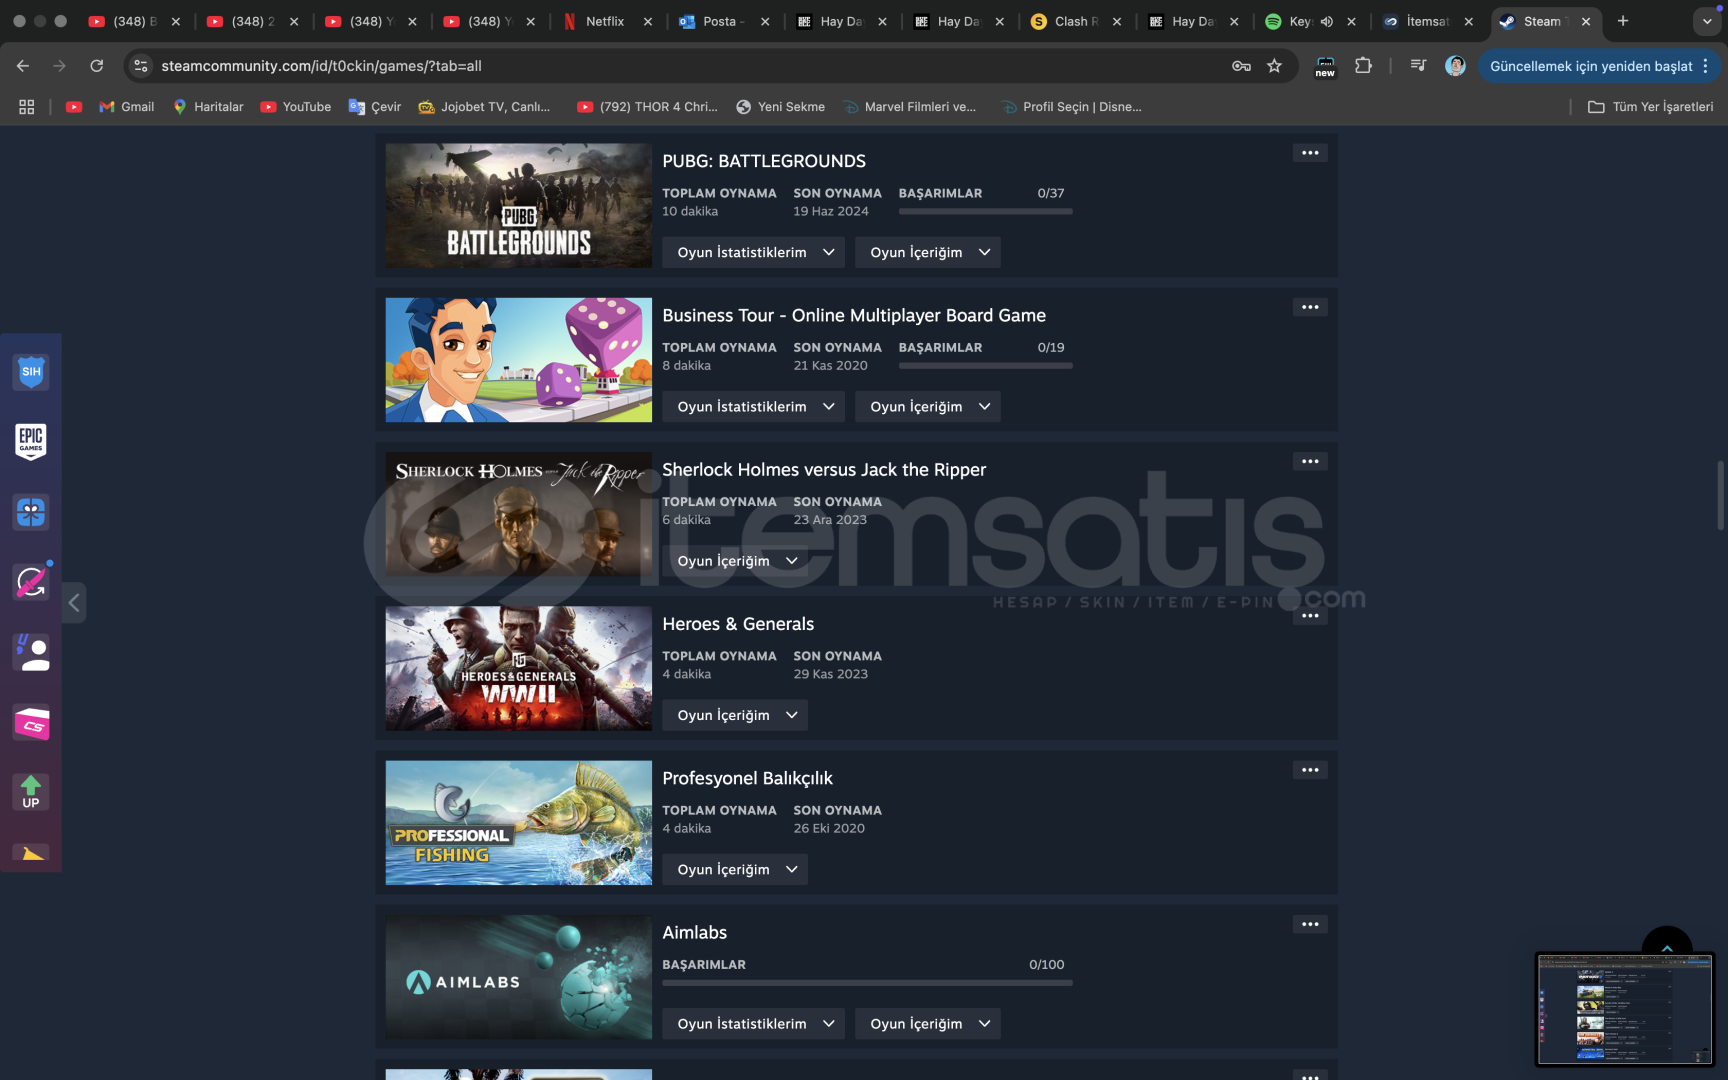Viewport: 1728px width, 1080px height.
Task: Open the apps grid in bookmarks bar
Action: [27, 107]
